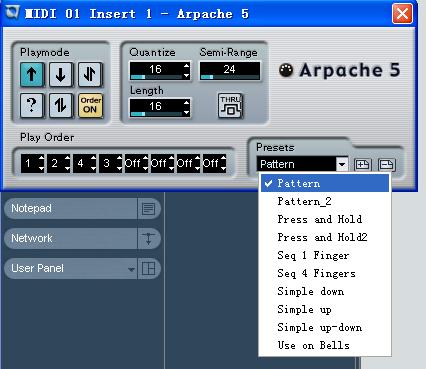Click the sixth Play Order slot Off
The image size is (426, 369).
click(163, 163)
